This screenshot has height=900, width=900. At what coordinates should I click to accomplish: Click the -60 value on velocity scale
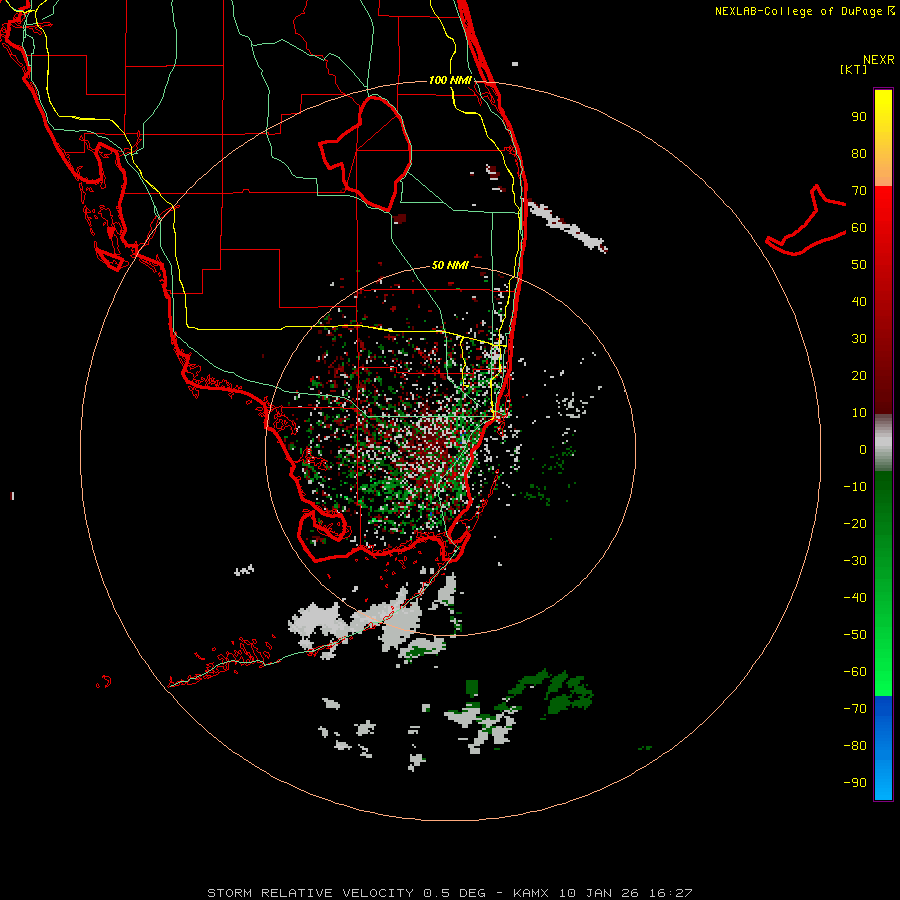(x=855, y=672)
